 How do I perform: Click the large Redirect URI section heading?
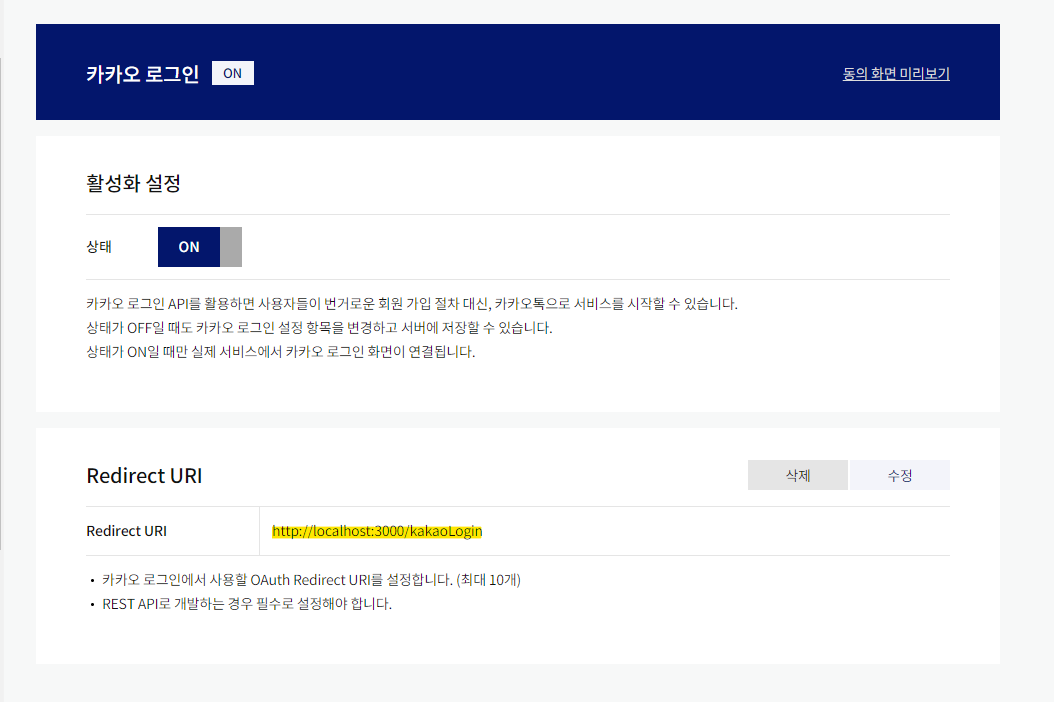pos(145,476)
